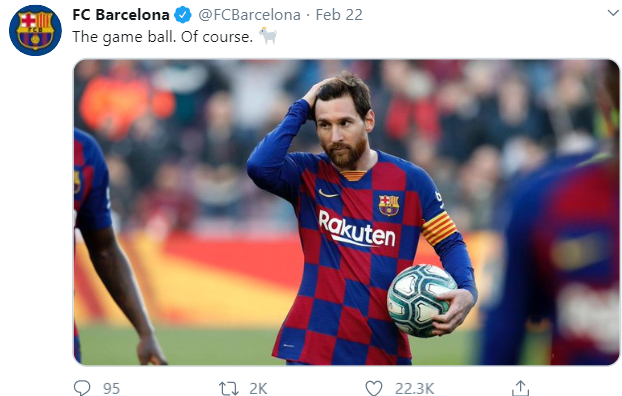622x396 pixels.
Task: Open the @FCBarcelona handle link
Action: pos(250,15)
